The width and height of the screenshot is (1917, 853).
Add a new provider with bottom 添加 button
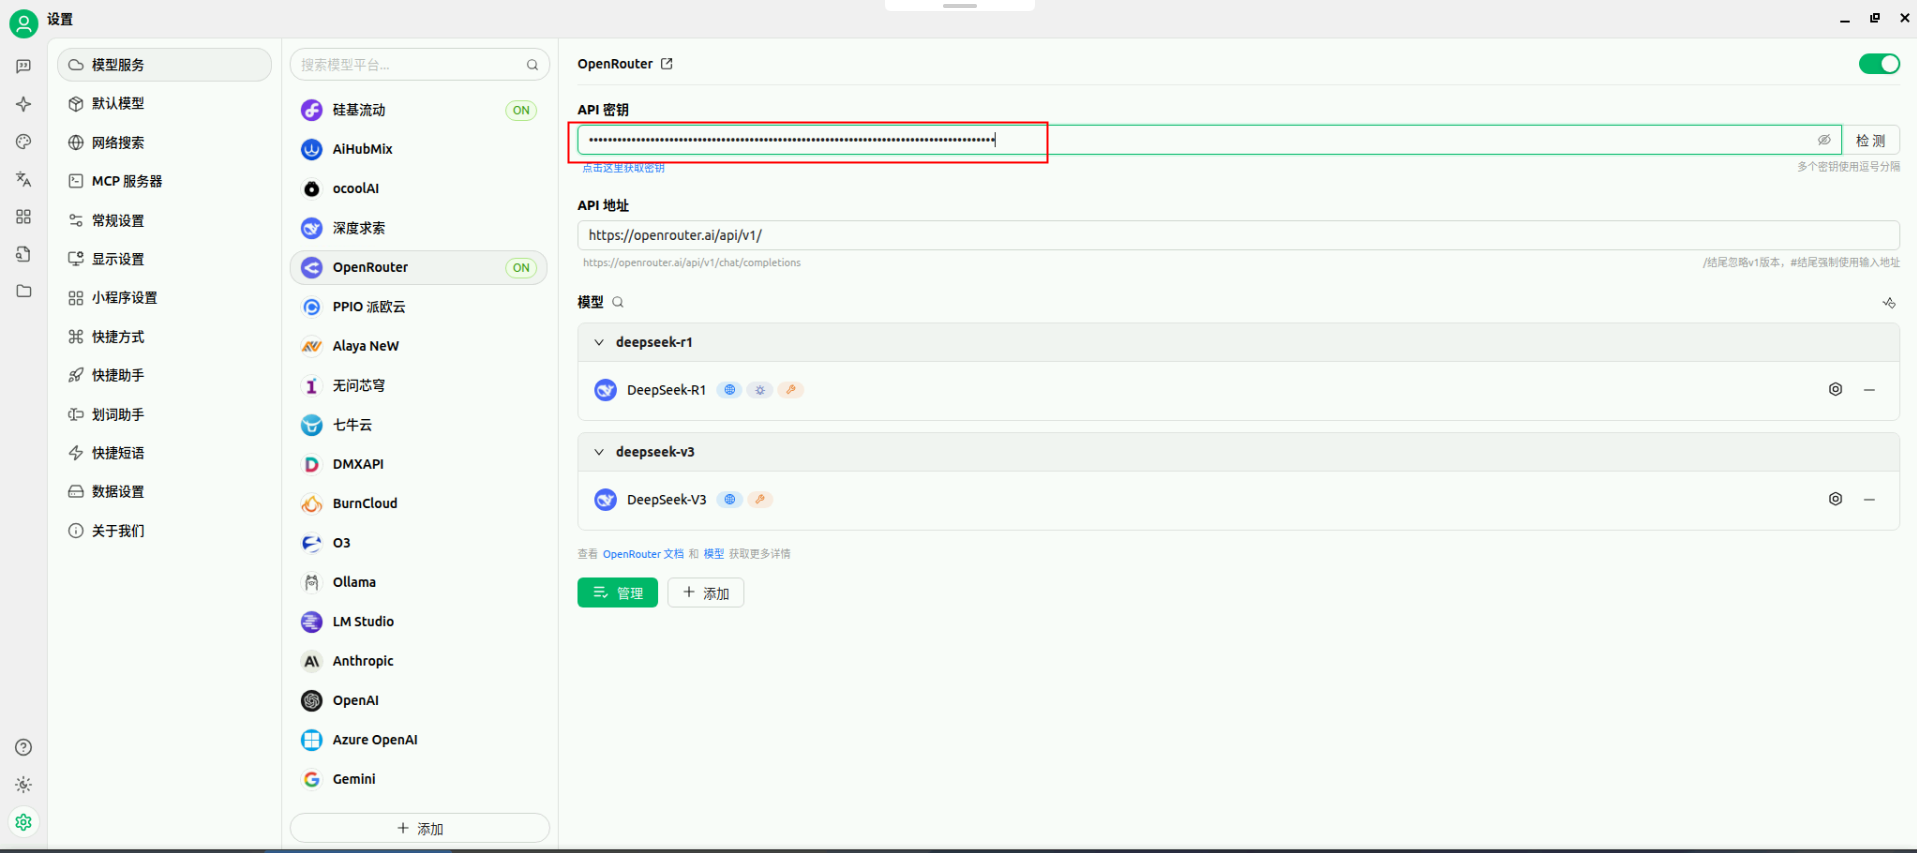pos(420,828)
